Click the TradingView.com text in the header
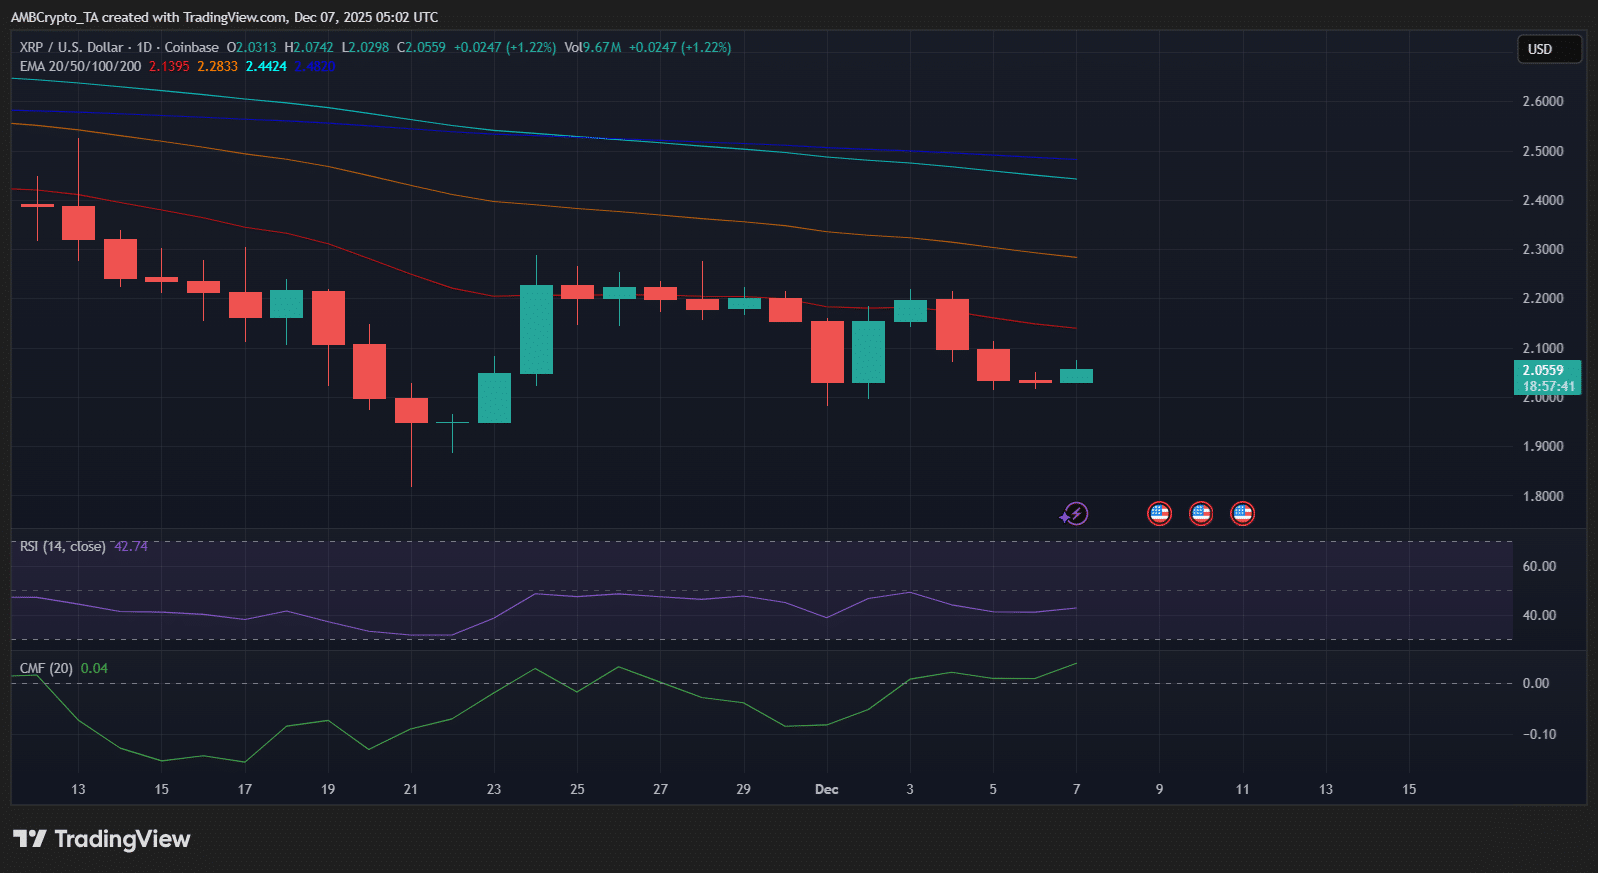This screenshot has height=873, width=1598. click(x=235, y=17)
